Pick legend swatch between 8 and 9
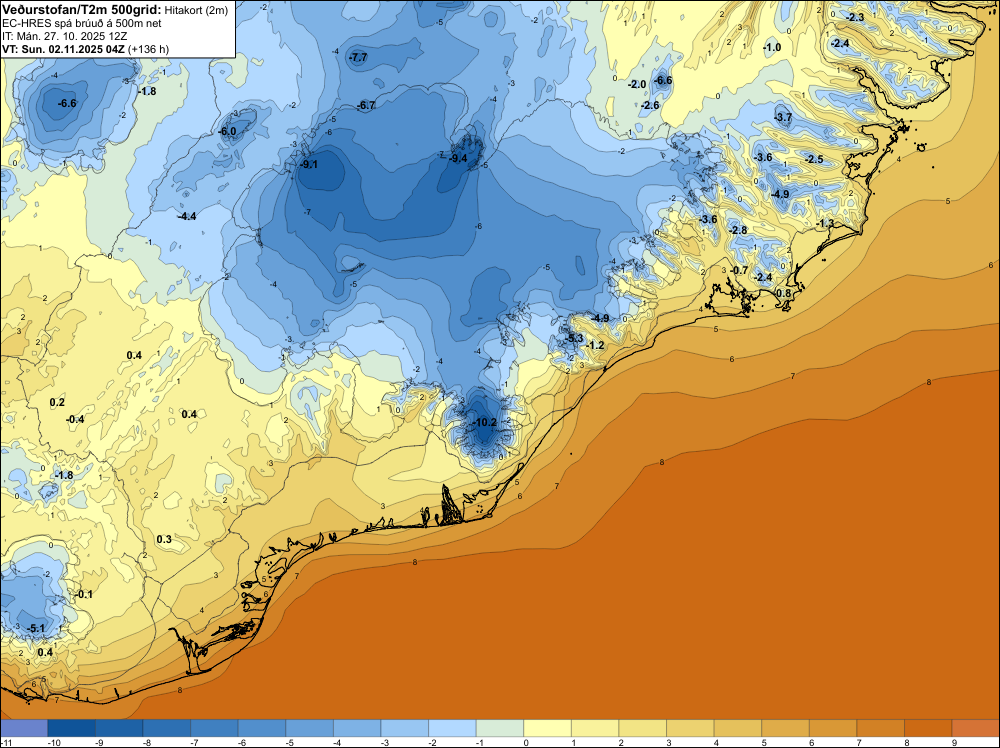1000x748 pixels. click(x=928, y=728)
